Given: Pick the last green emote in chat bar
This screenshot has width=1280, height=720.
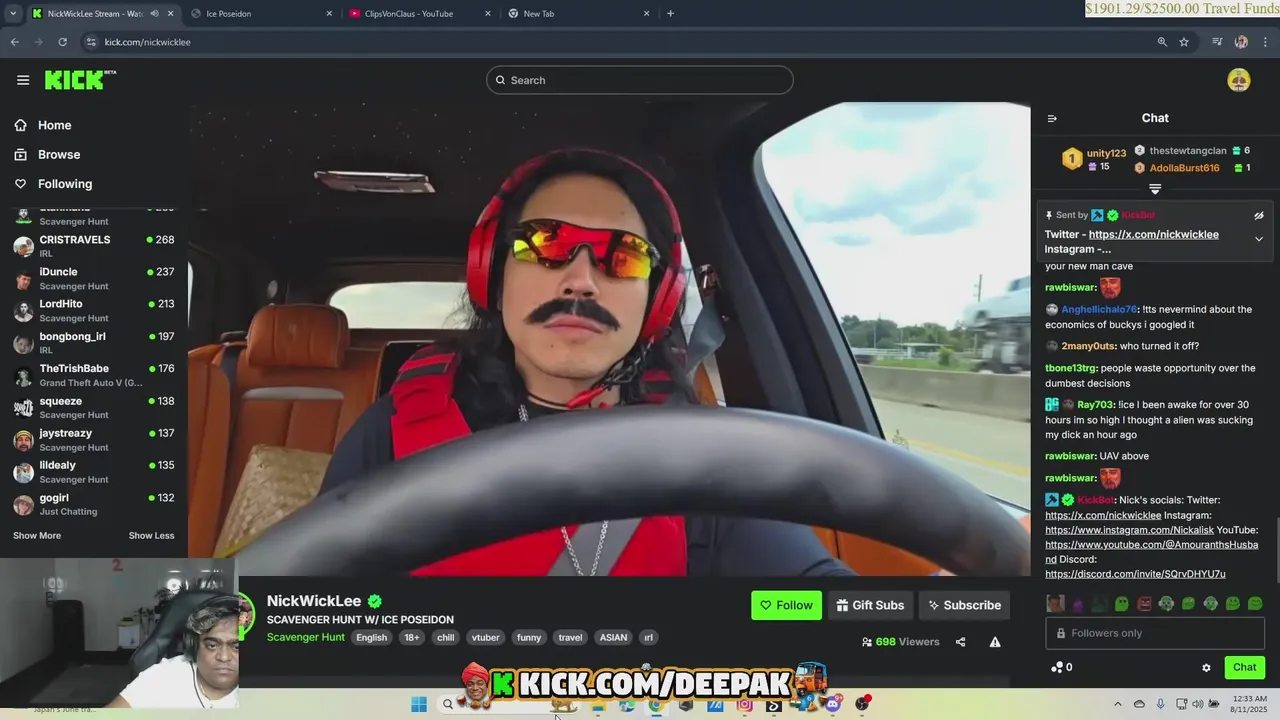Looking at the screenshot, I should point(1255,603).
